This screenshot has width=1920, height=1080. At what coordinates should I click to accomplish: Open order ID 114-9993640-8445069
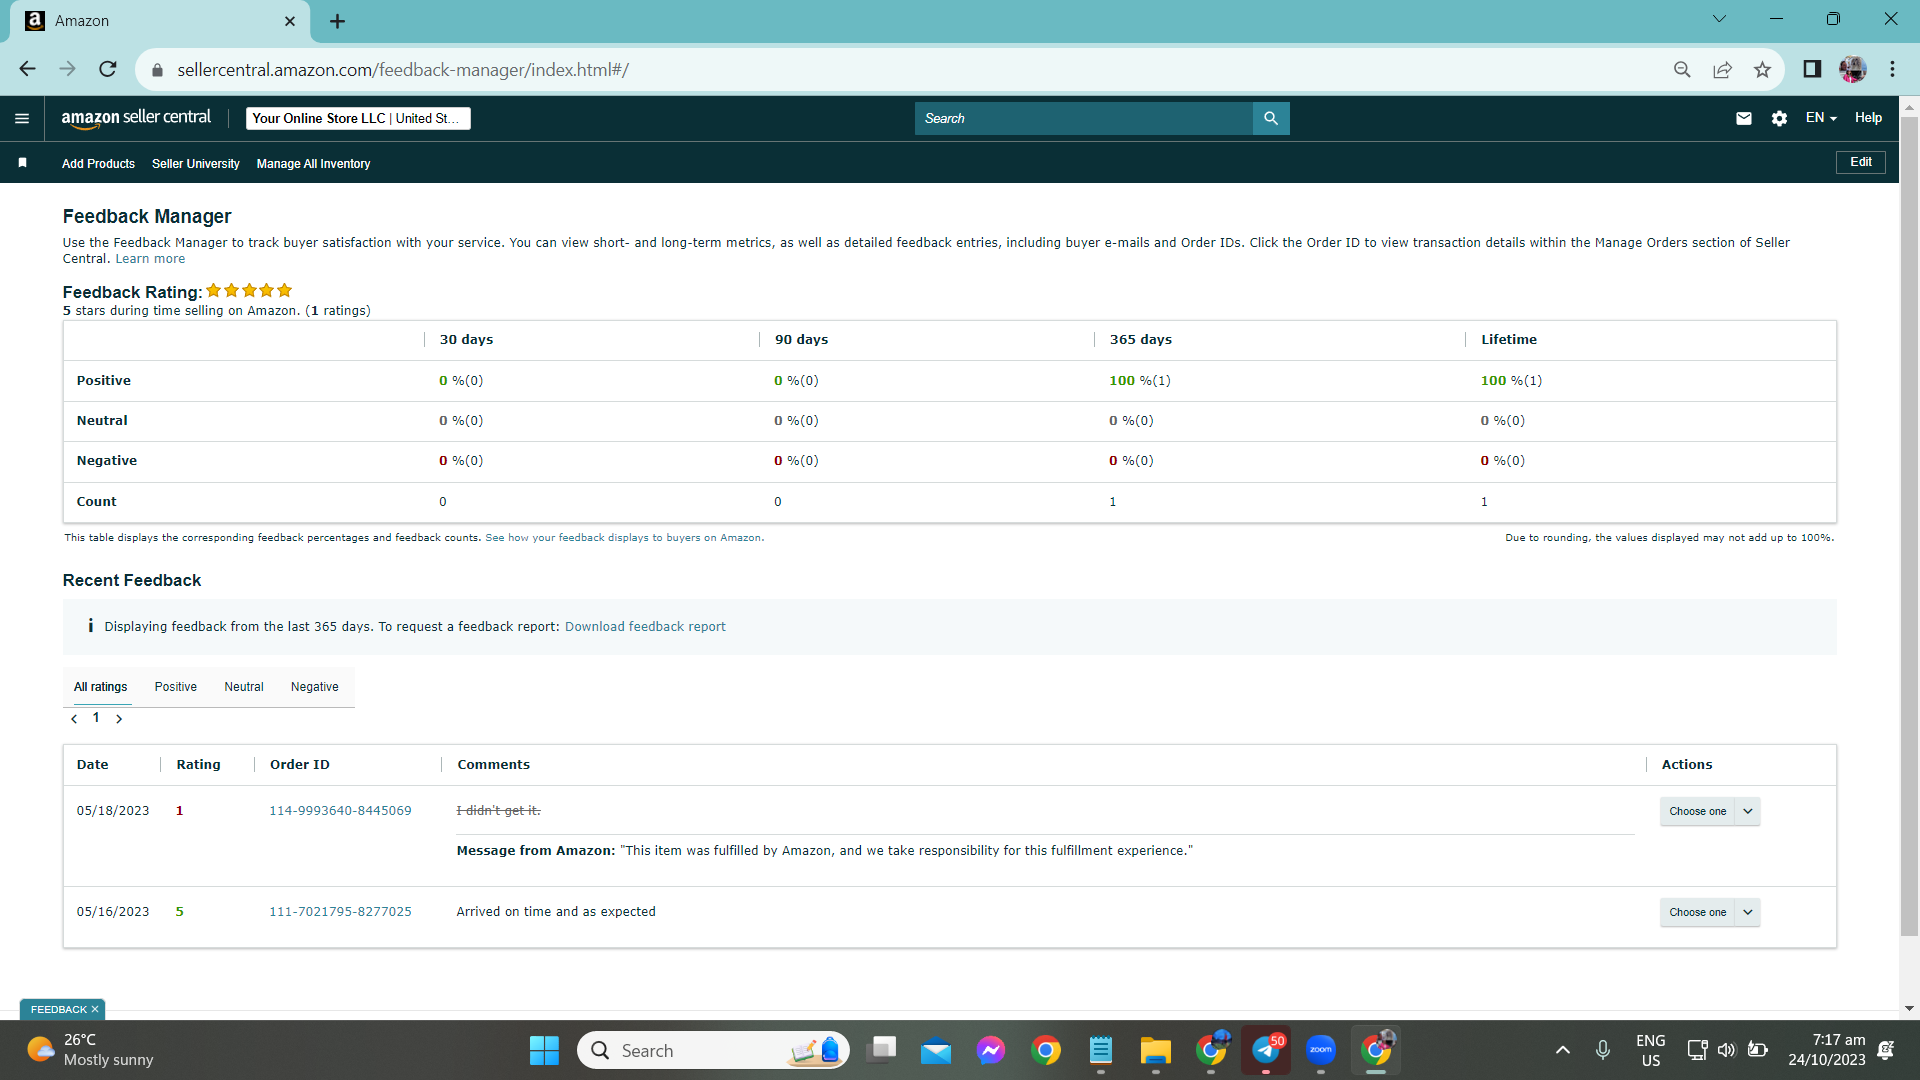[340, 811]
